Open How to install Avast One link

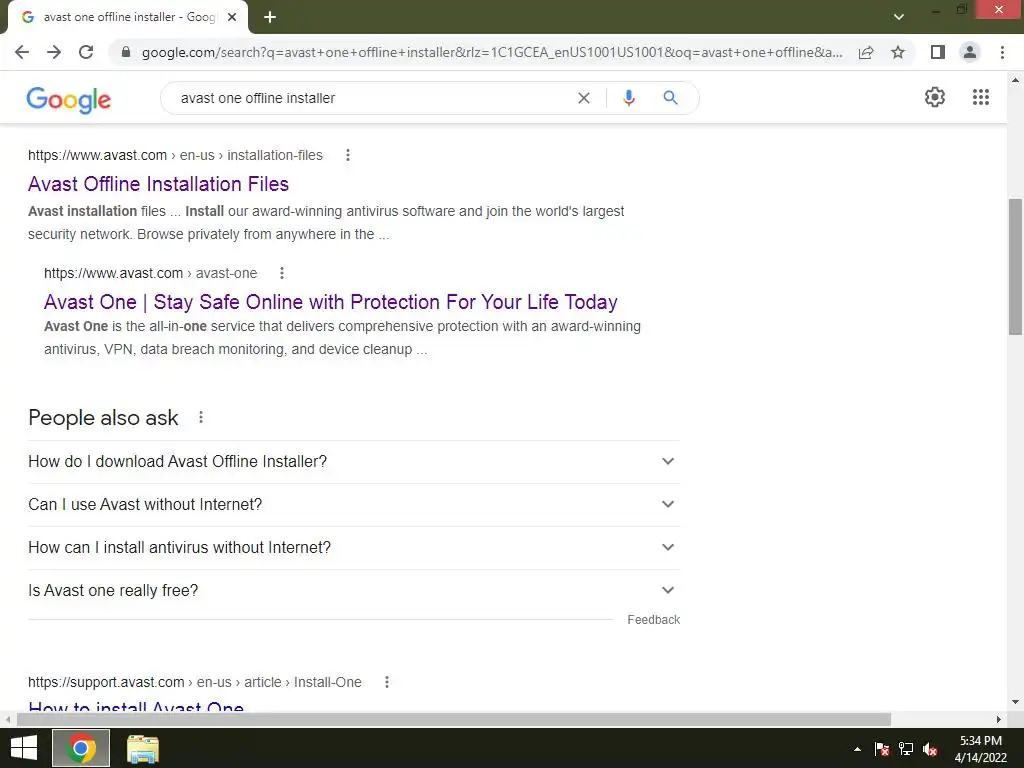pos(136,706)
